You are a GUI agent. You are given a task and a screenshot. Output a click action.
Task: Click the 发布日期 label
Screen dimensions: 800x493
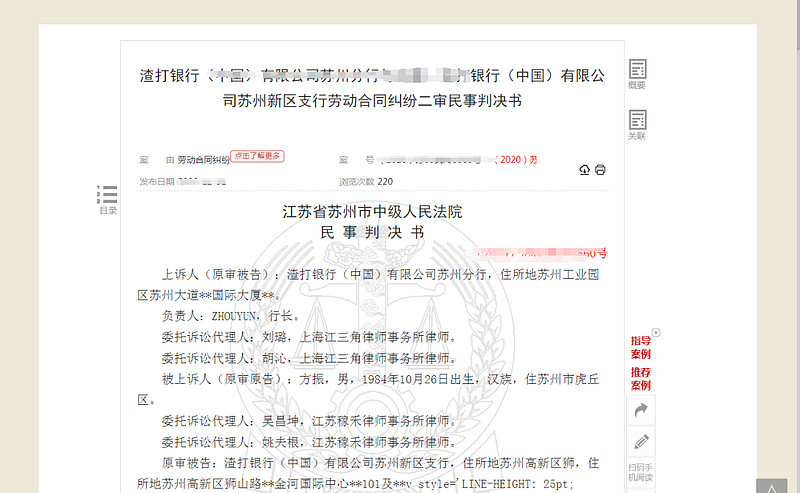click(x=157, y=182)
